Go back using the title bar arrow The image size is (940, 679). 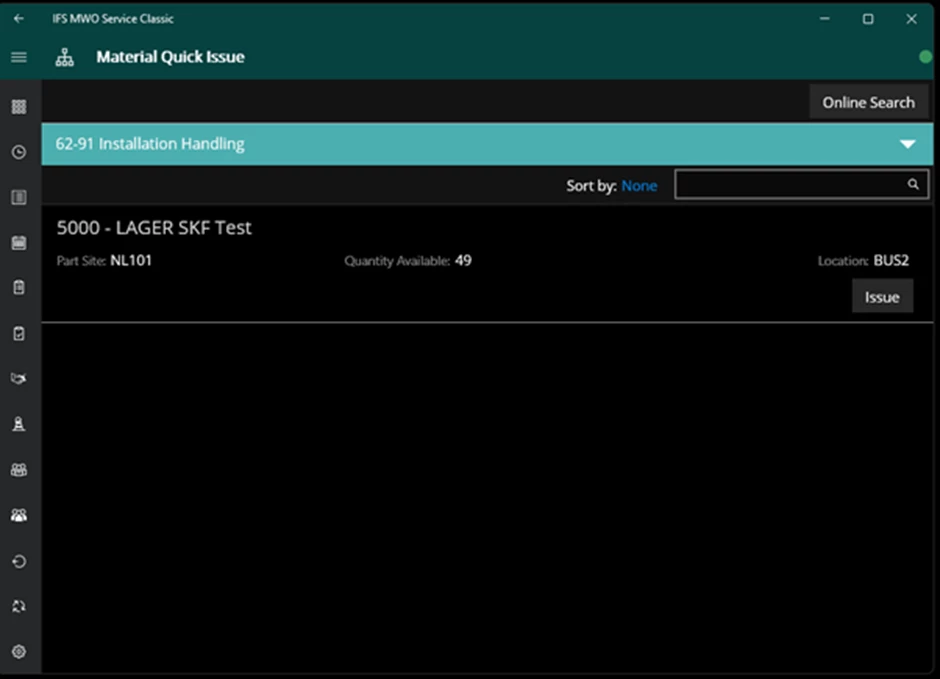pos(19,19)
